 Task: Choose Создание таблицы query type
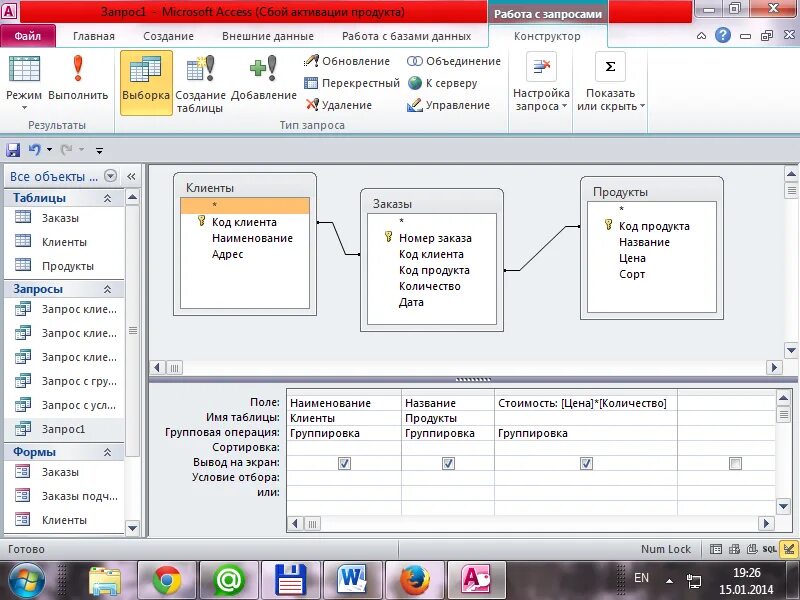200,84
